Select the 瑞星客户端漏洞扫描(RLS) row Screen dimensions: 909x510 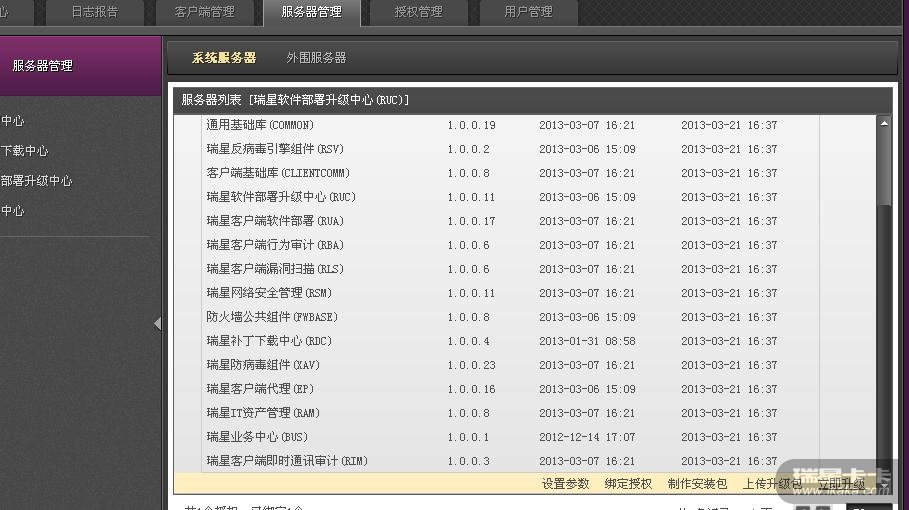pyautogui.click(x=510, y=269)
